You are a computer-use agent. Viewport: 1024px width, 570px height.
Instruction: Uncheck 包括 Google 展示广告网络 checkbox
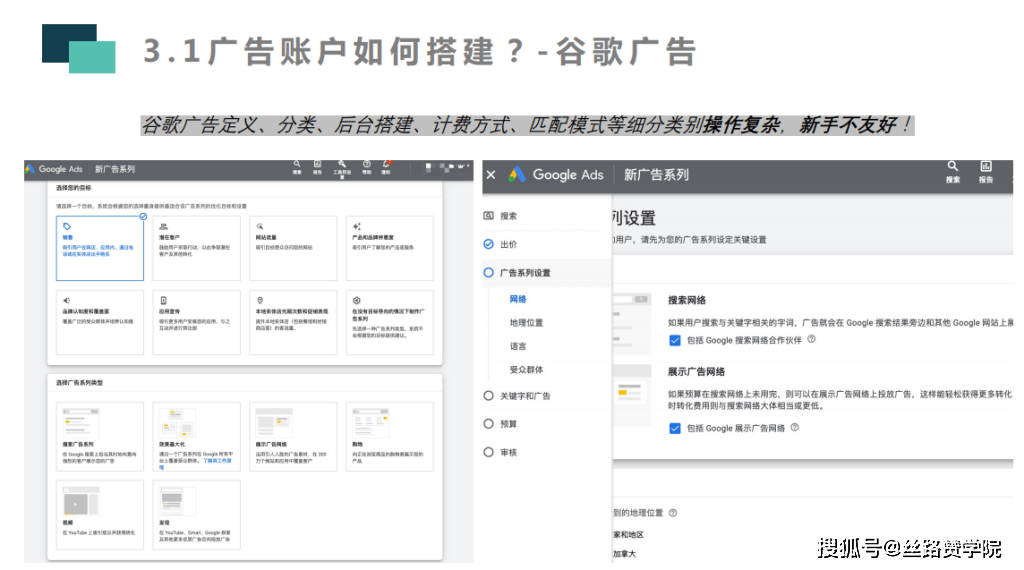tap(675, 428)
